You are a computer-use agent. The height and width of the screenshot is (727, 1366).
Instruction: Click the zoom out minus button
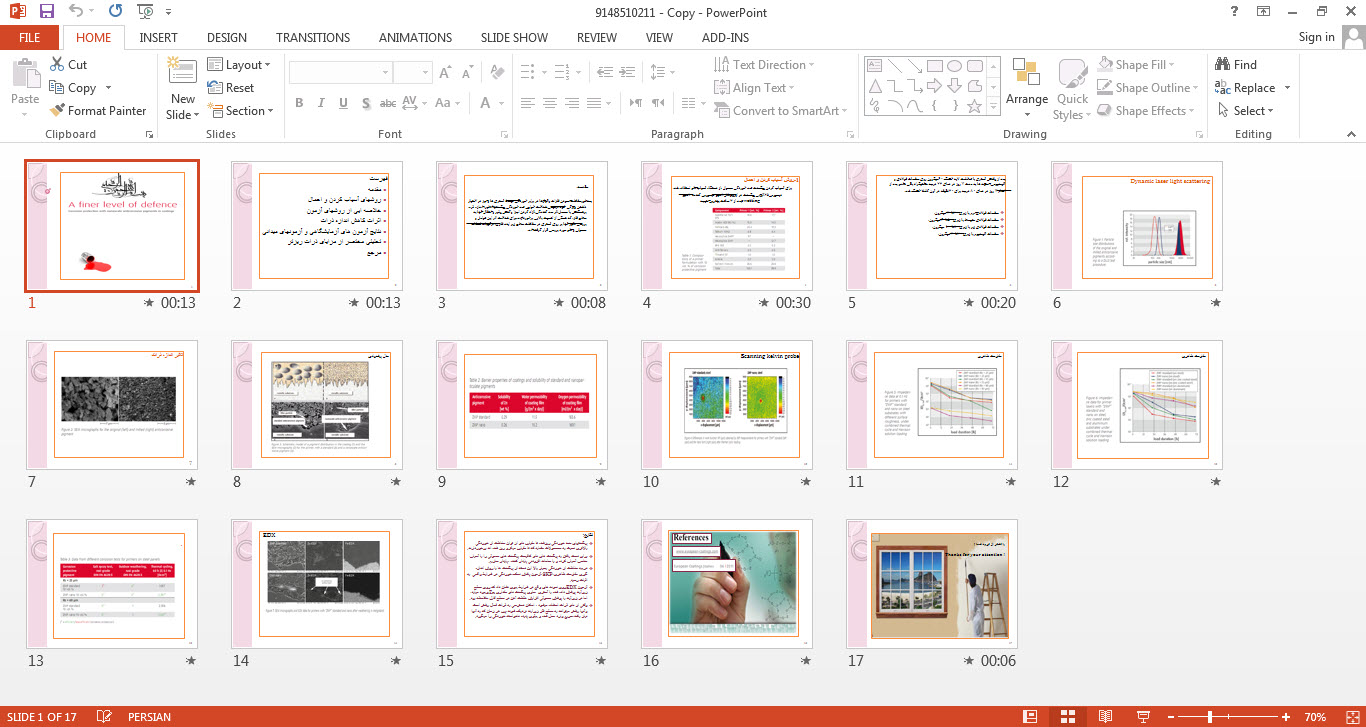coord(1170,717)
